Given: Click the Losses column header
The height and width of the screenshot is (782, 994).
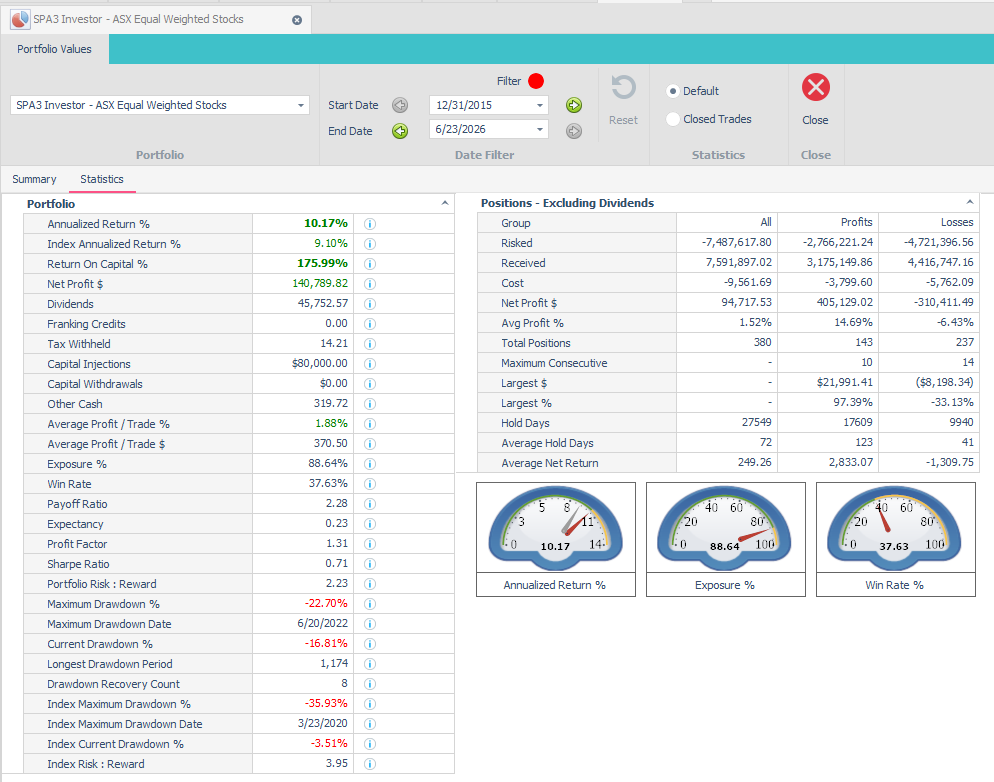Looking at the screenshot, I should pos(957,222).
